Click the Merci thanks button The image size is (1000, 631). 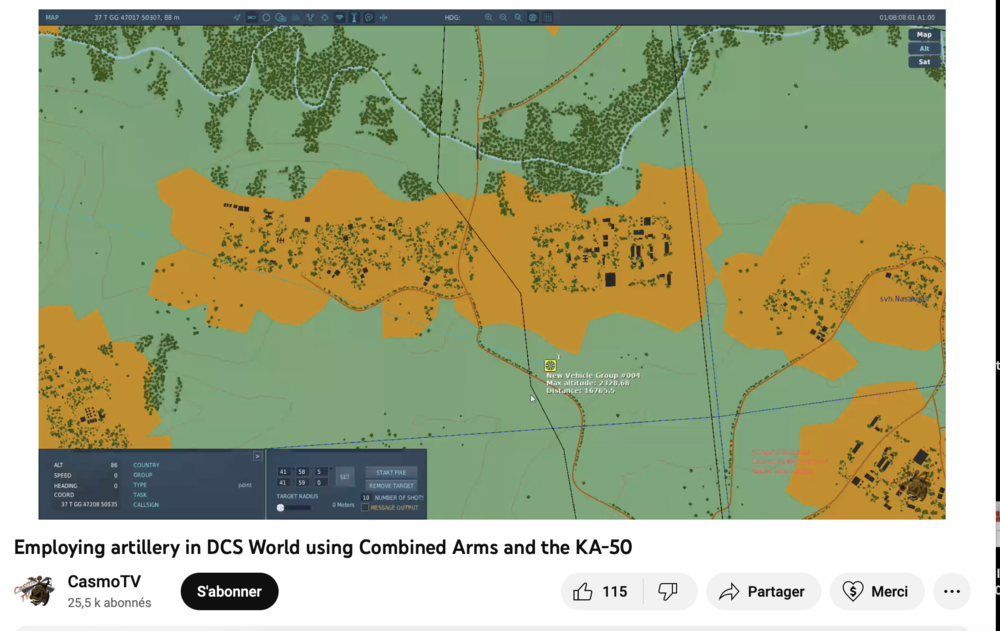click(877, 591)
